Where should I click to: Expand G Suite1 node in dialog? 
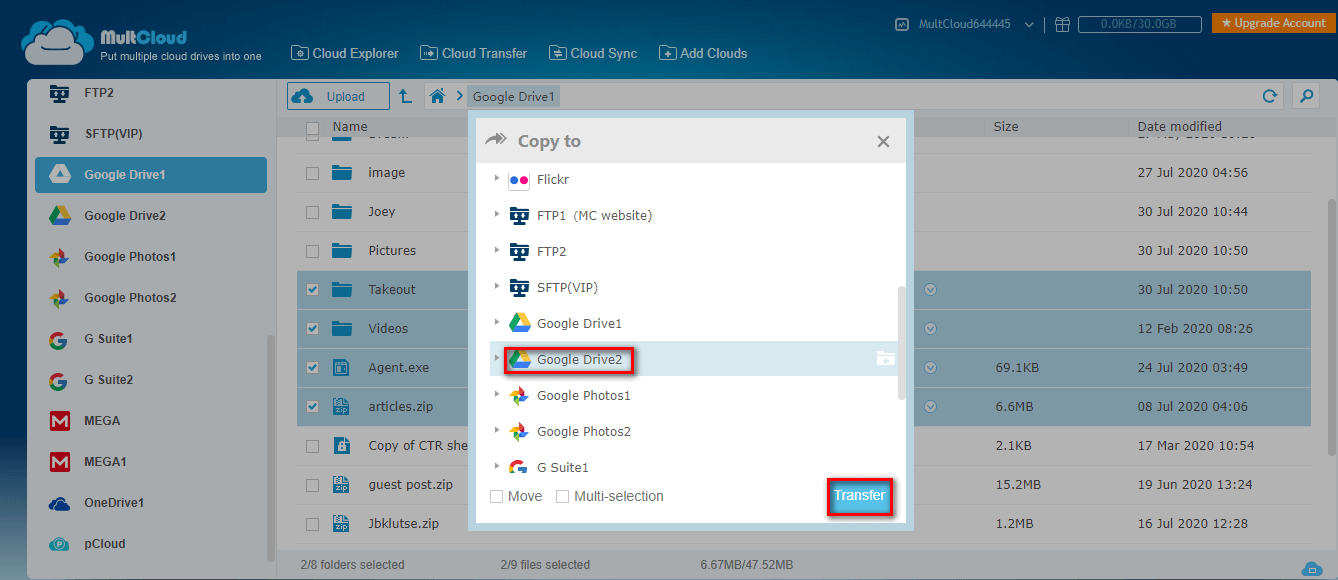click(x=497, y=467)
